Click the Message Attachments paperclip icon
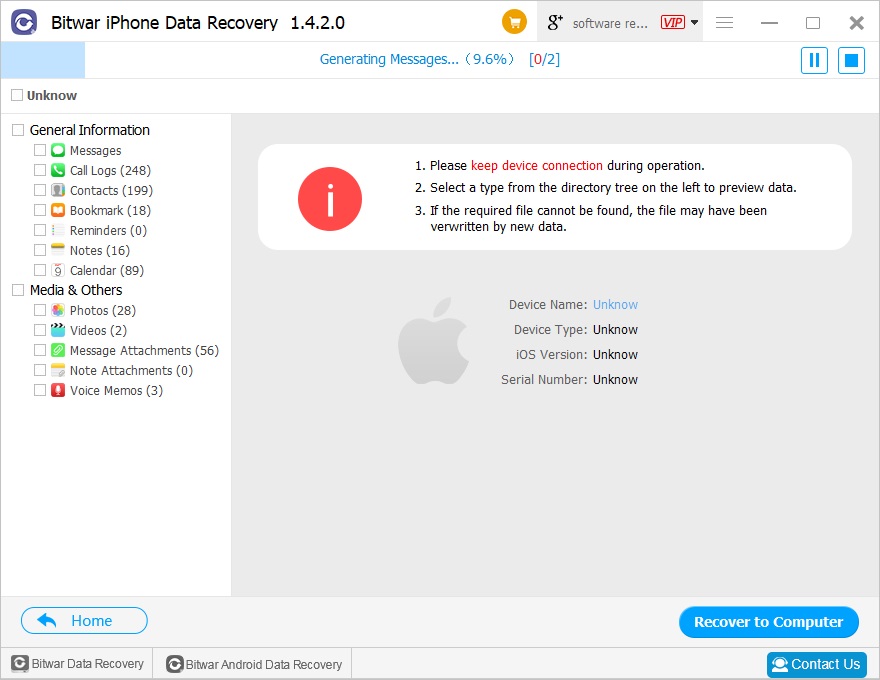This screenshot has width=880, height=680. click(58, 350)
